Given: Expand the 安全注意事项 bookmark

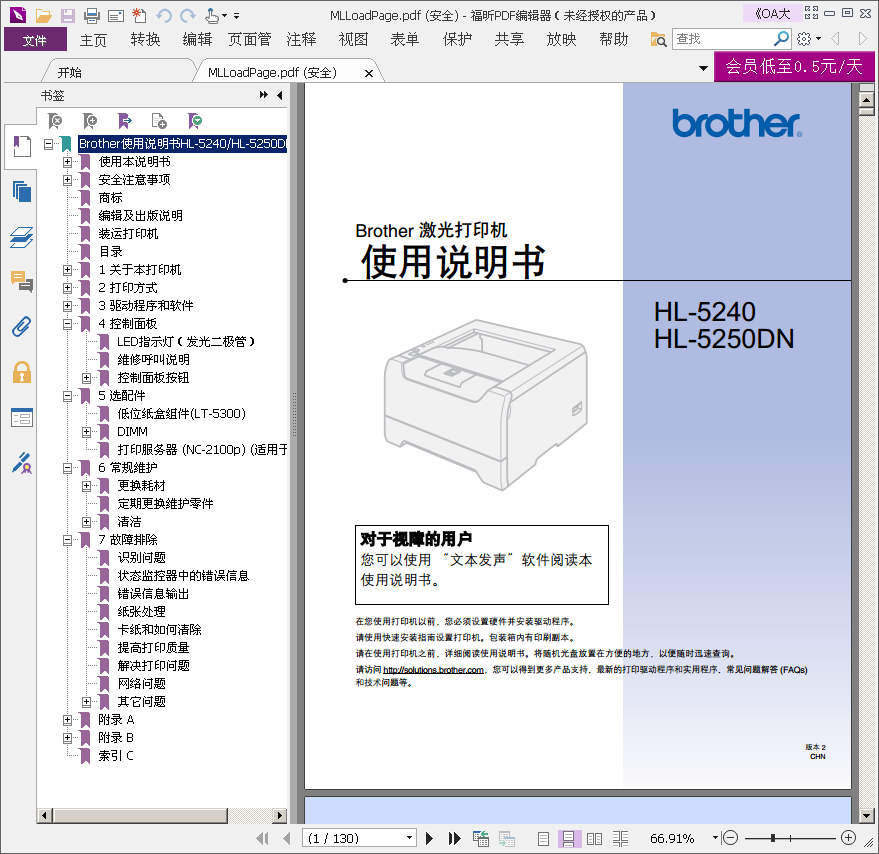Looking at the screenshot, I should pos(67,180).
